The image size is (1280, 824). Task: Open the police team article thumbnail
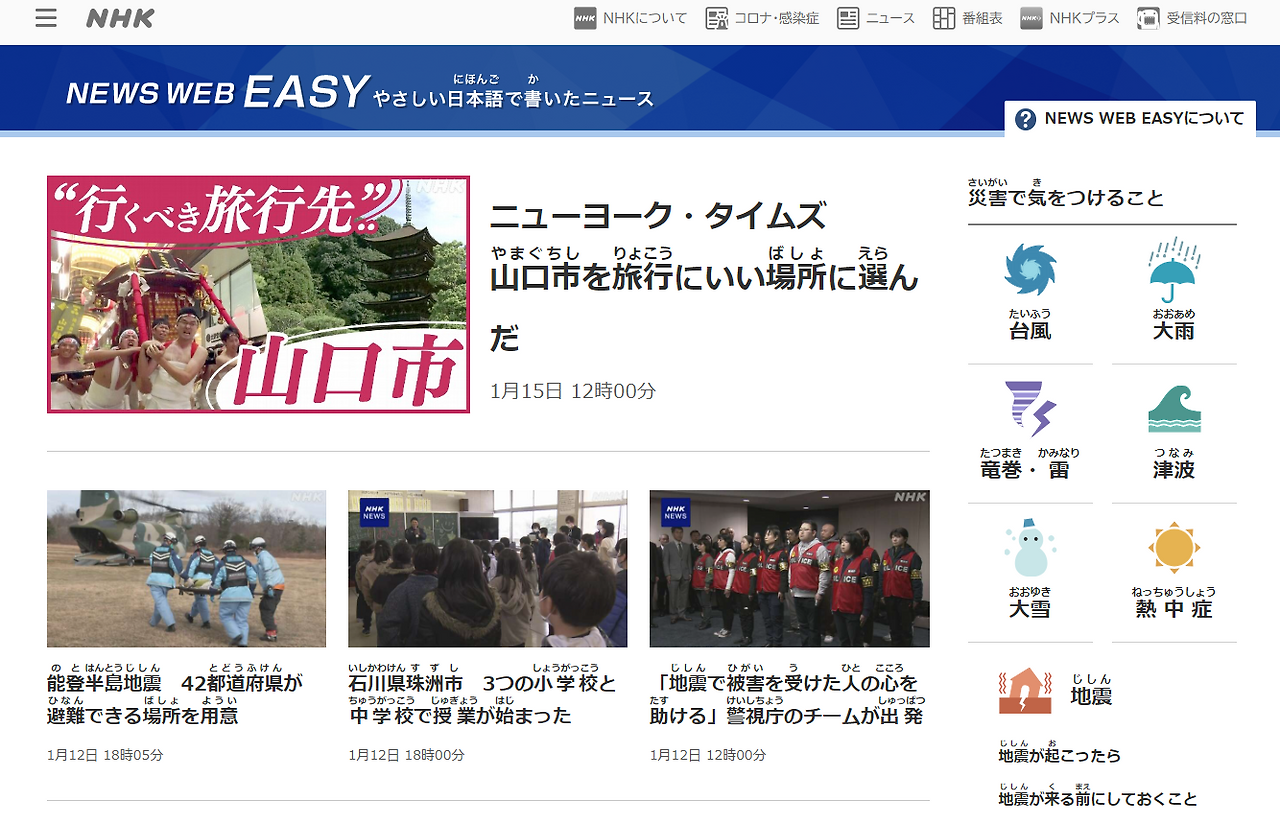coord(790,568)
